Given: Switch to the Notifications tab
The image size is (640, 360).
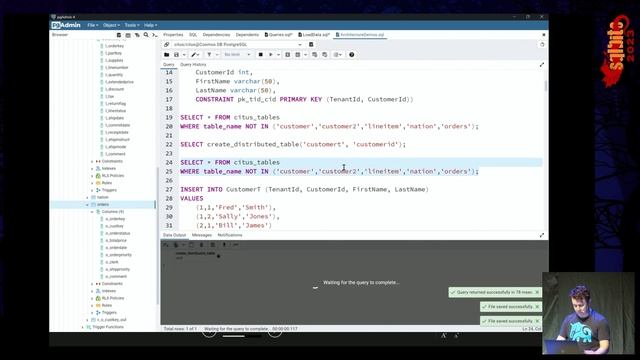Looking at the screenshot, I should (x=230, y=235).
